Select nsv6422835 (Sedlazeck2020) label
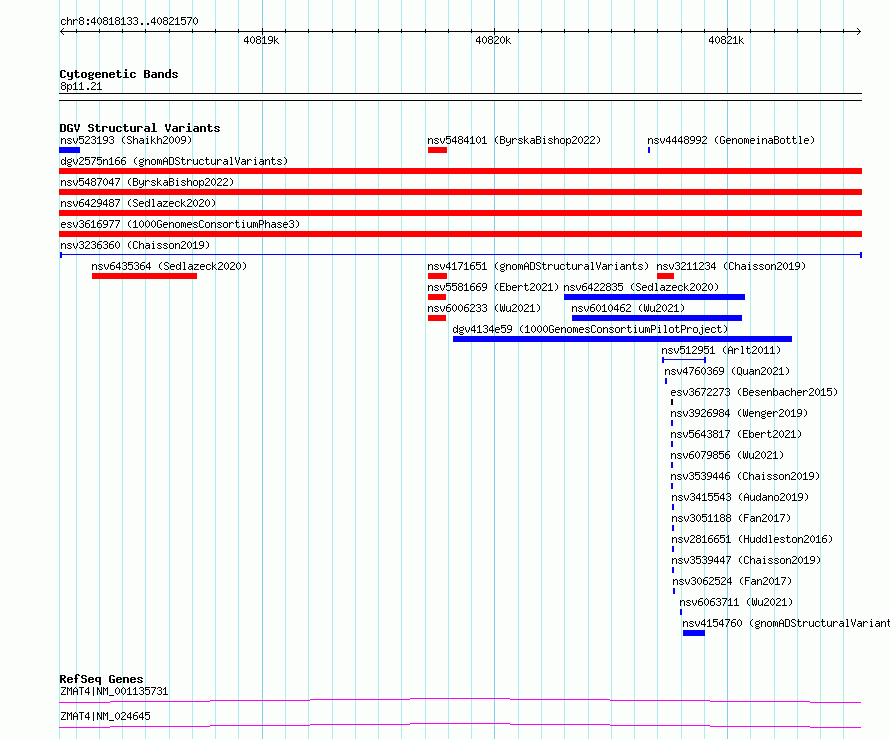The width and height of the screenshot is (890, 739). point(641,287)
